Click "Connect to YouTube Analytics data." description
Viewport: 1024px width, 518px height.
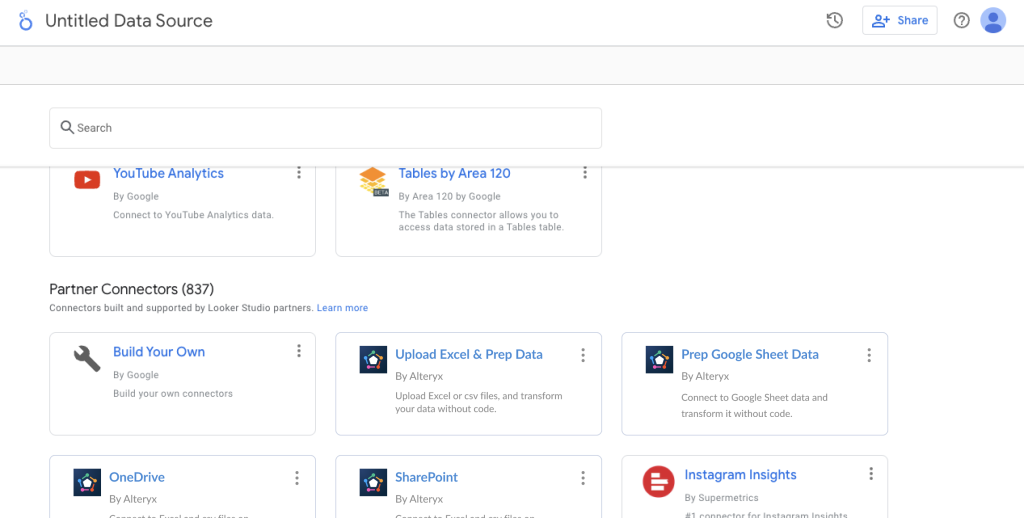click(x=193, y=214)
